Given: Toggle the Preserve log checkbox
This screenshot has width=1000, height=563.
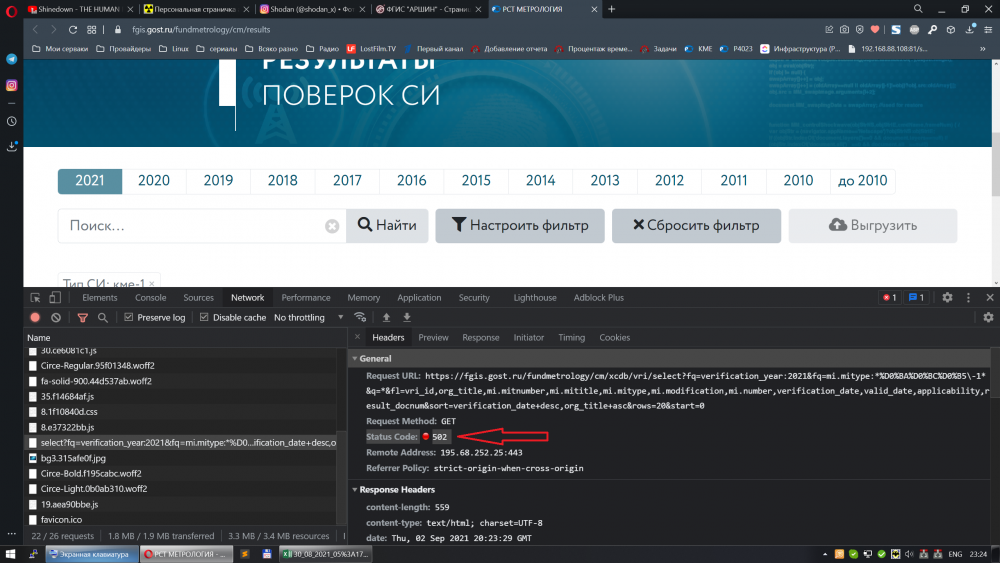Looking at the screenshot, I should (x=128, y=318).
